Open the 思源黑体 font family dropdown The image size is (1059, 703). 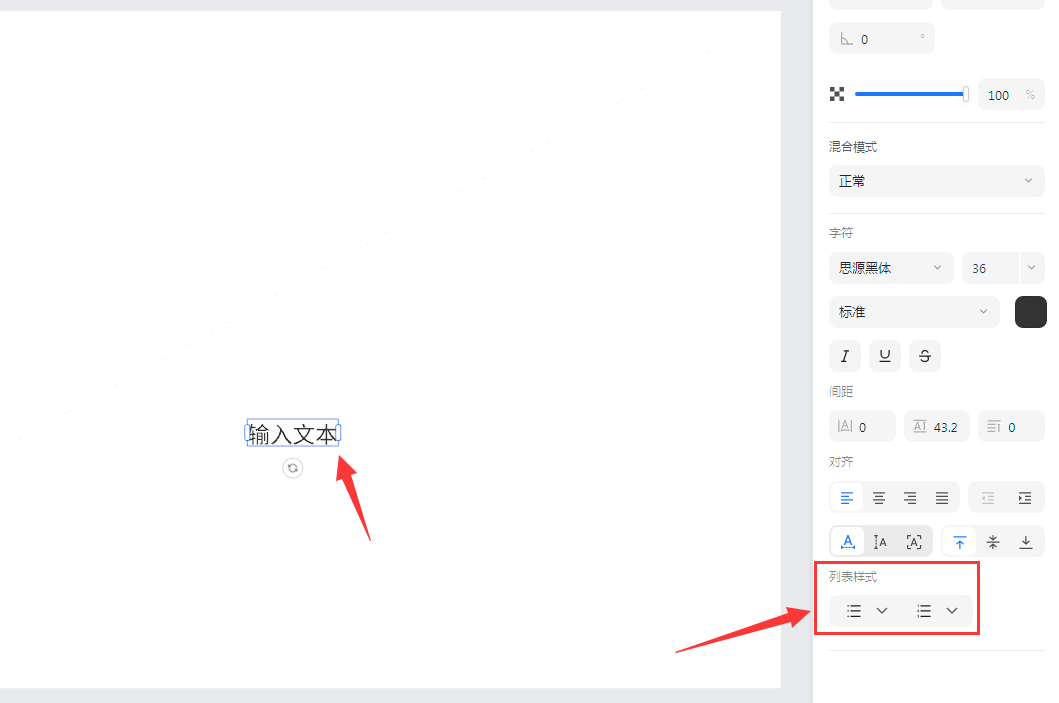(x=890, y=268)
